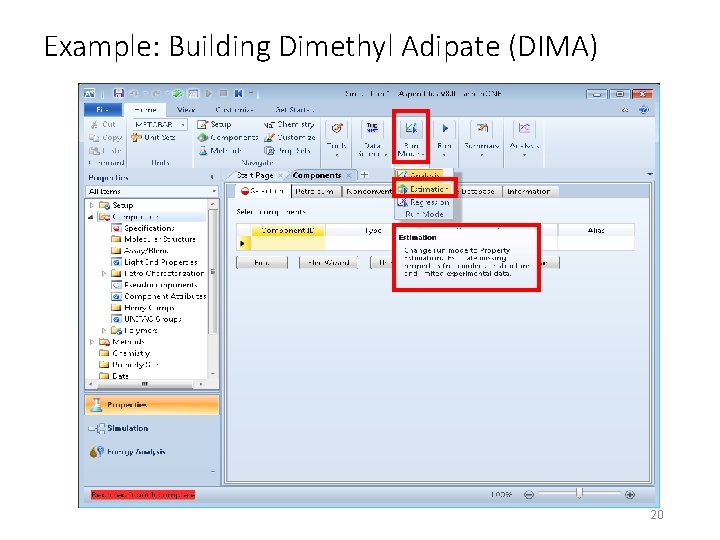Open the All Items filter dropdown
Image resolution: width=720 pixels, height=540 pixels.
[x=214, y=191]
